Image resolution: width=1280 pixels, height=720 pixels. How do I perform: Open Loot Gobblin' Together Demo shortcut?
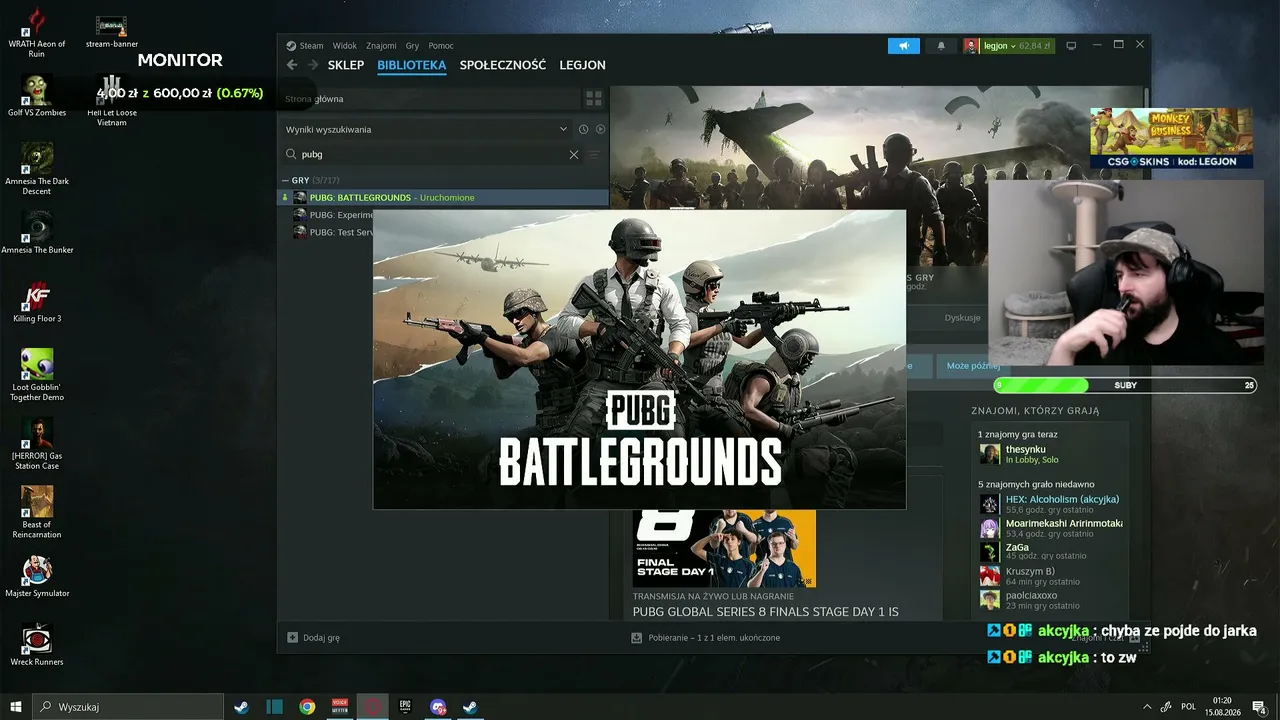click(x=37, y=375)
